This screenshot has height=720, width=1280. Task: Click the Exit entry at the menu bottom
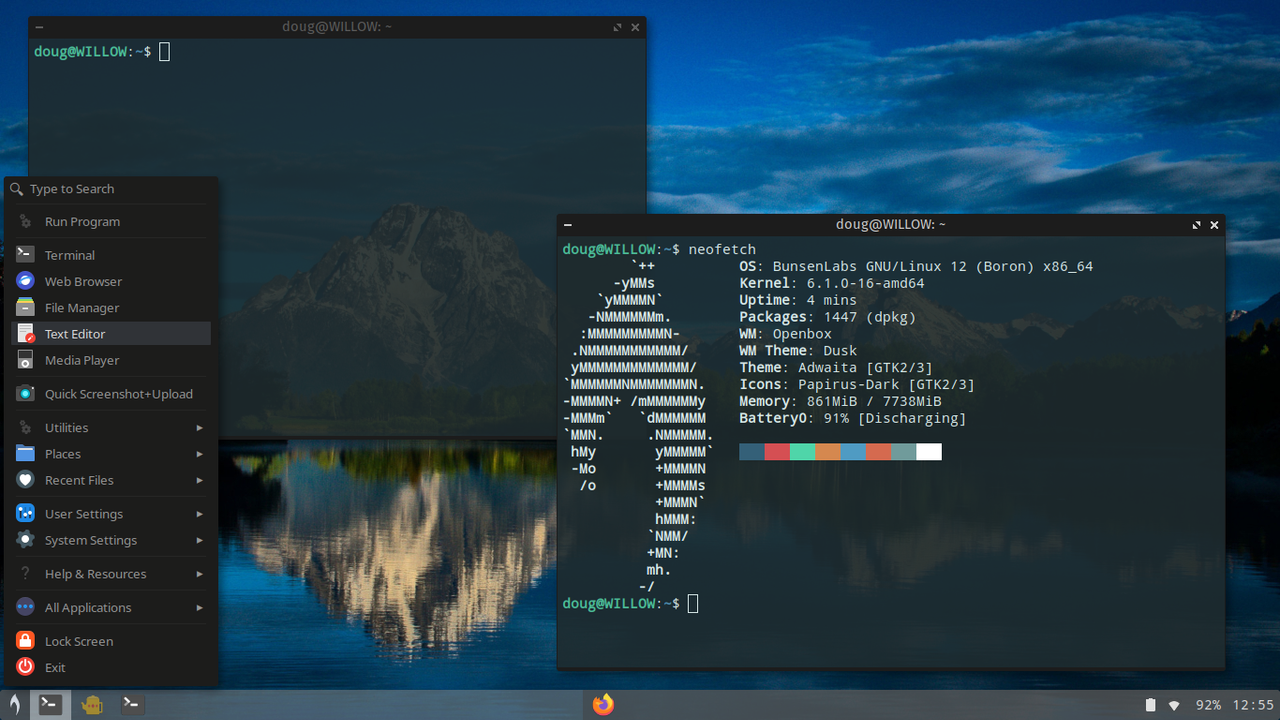tap(57, 667)
